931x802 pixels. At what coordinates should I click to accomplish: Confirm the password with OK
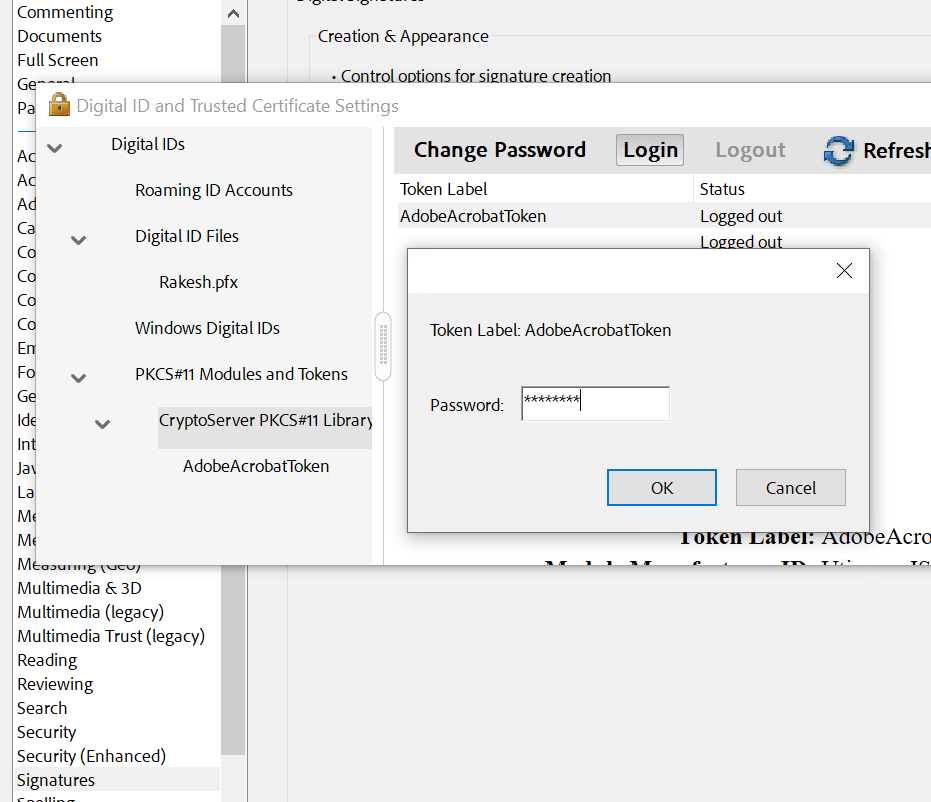point(661,487)
